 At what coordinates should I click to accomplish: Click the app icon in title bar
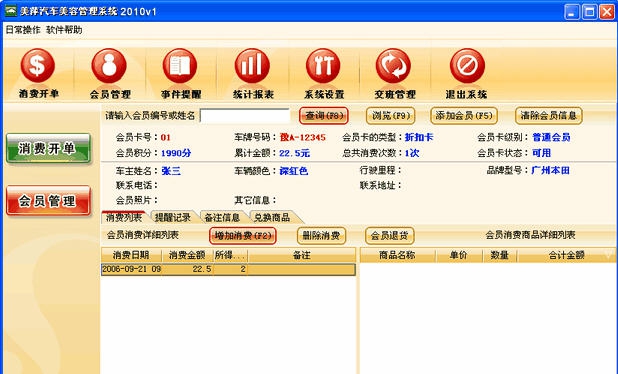point(11,11)
